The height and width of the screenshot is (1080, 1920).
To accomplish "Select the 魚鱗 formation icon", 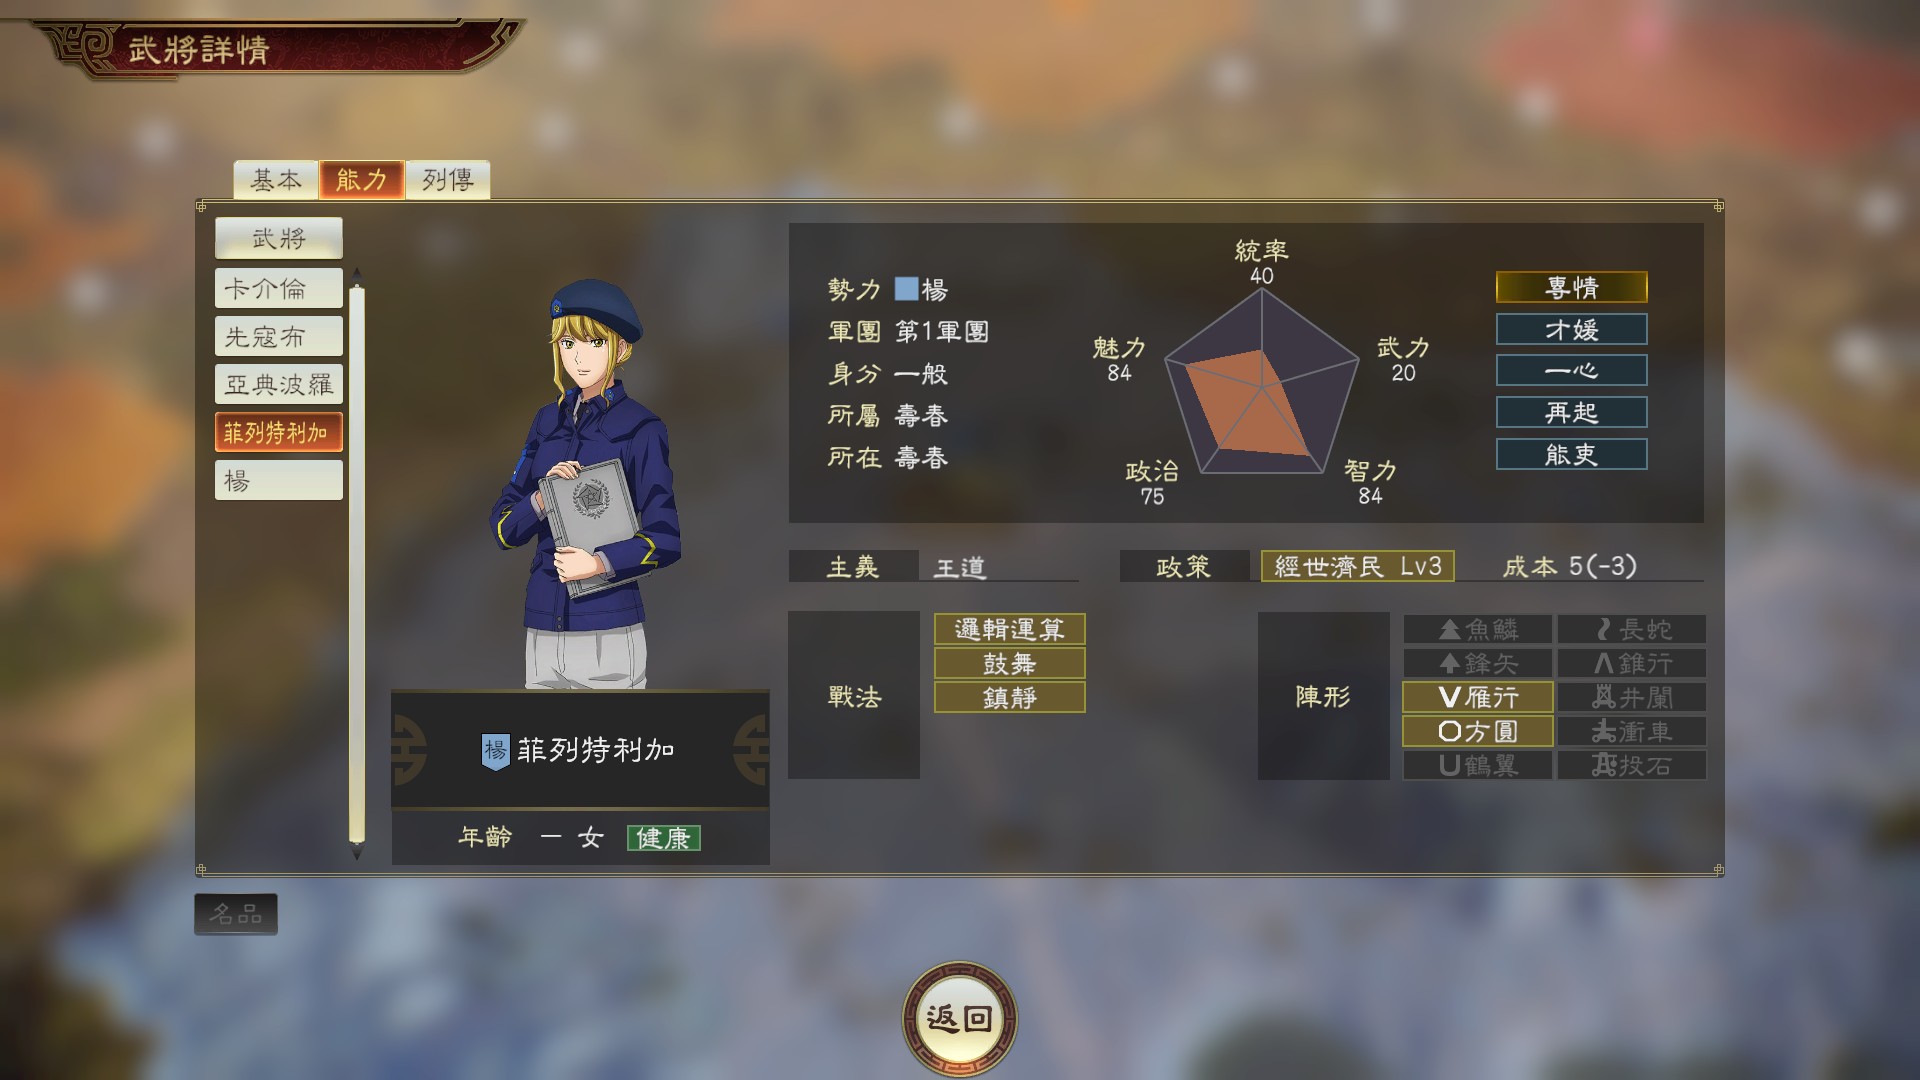I will coord(1450,629).
